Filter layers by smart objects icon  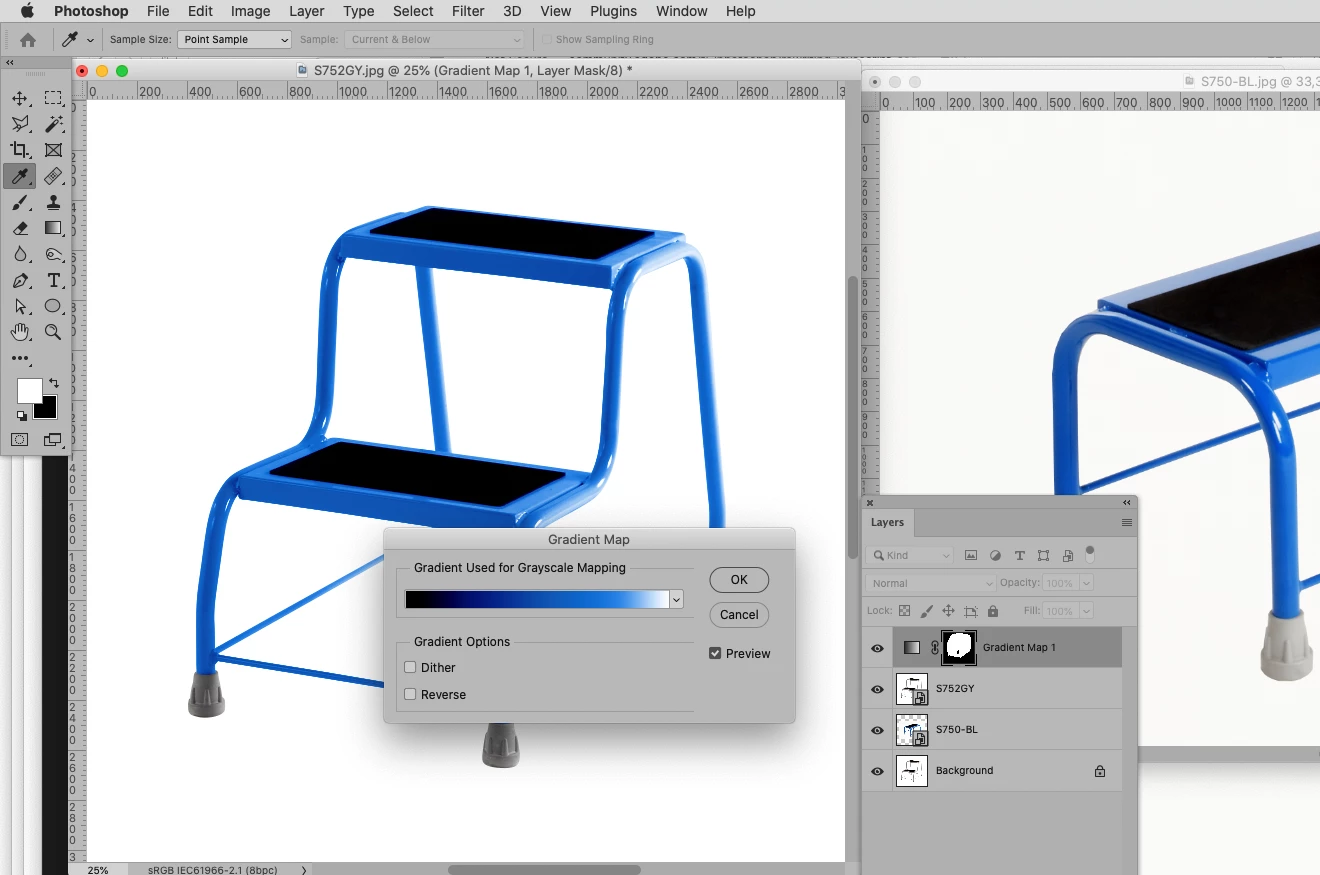1067,556
